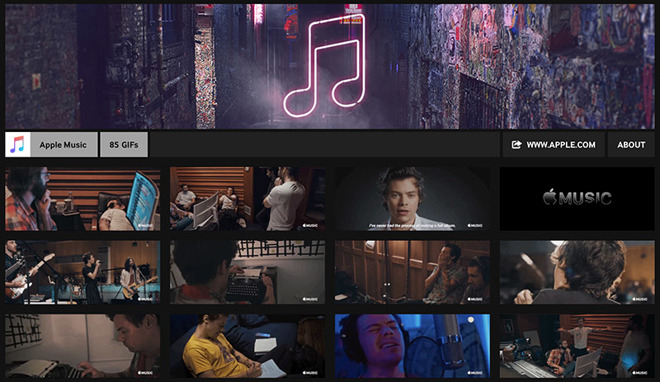Click the share arrow icon beside WWW.APPLE.COM
Screen dimensions: 660x382
pos(516,145)
